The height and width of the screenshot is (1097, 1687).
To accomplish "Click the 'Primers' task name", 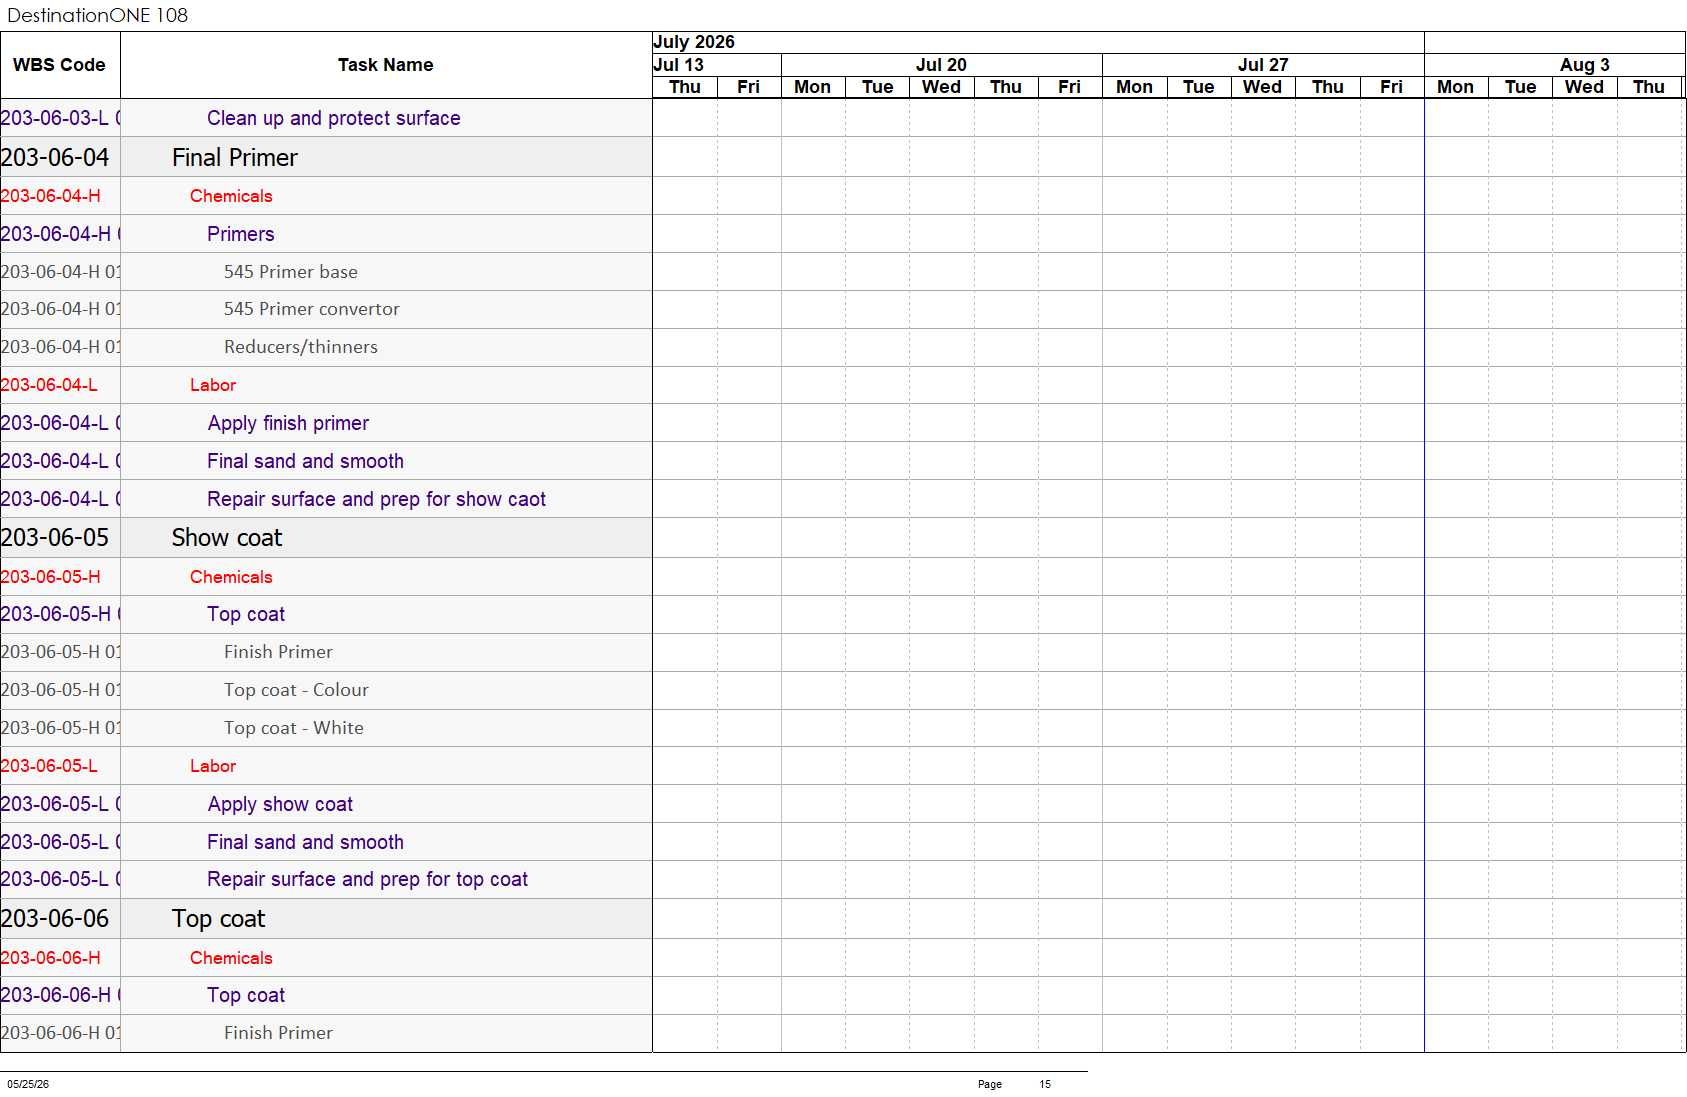I will tap(240, 234).
